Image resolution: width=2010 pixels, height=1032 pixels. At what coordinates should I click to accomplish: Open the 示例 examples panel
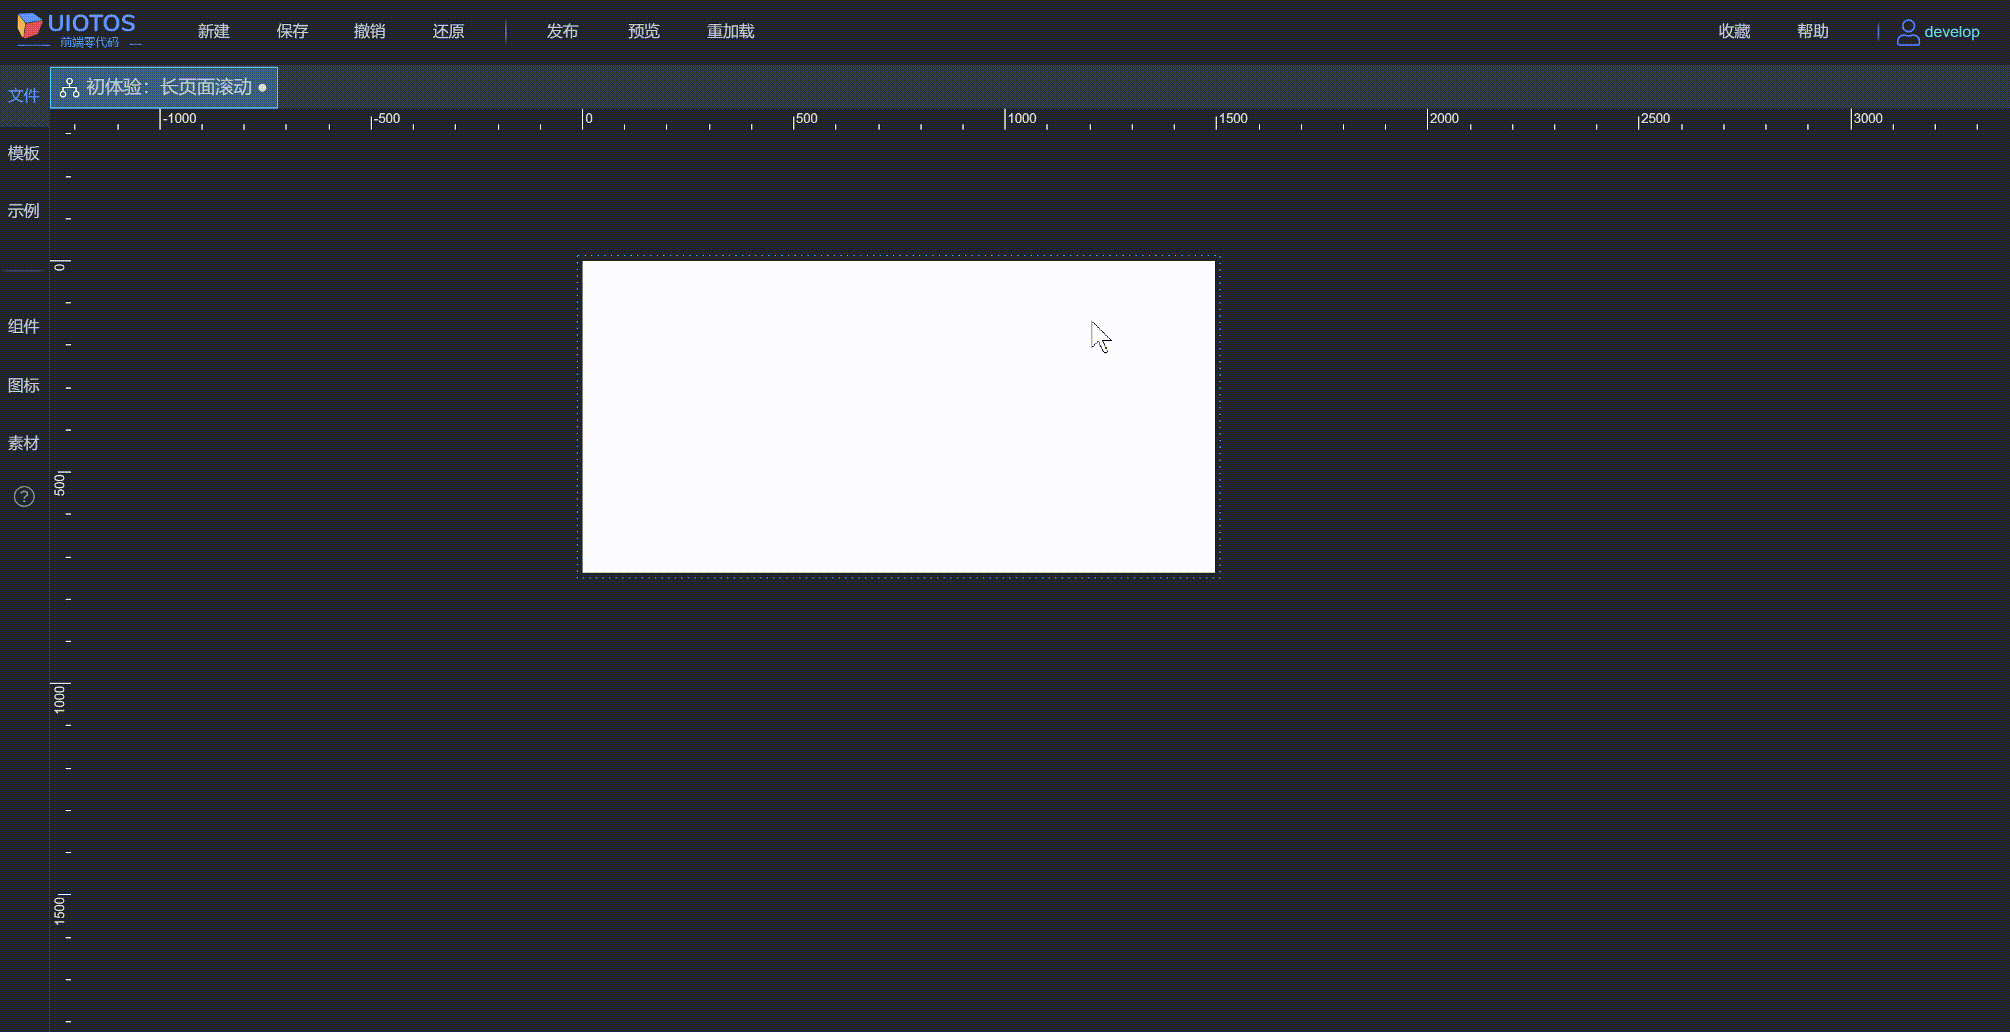pyautogui.click(x=23, y=211)
